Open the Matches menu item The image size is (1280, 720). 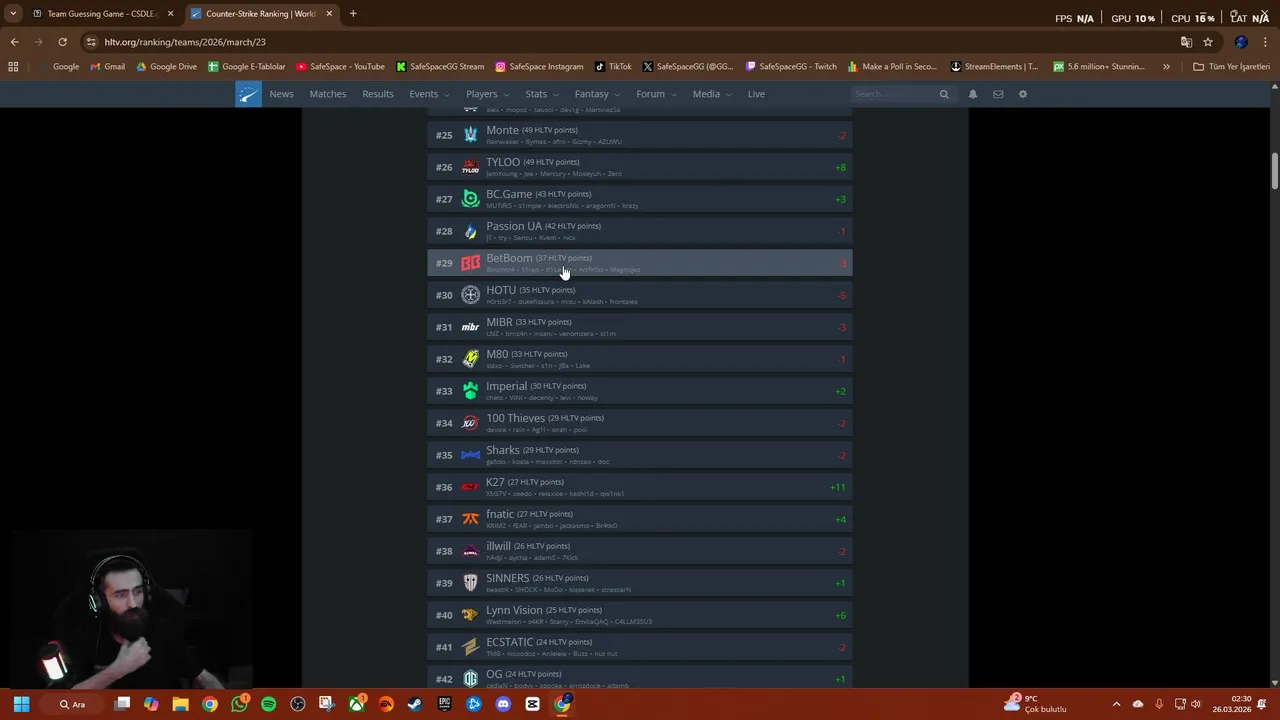tap(328, 94)
